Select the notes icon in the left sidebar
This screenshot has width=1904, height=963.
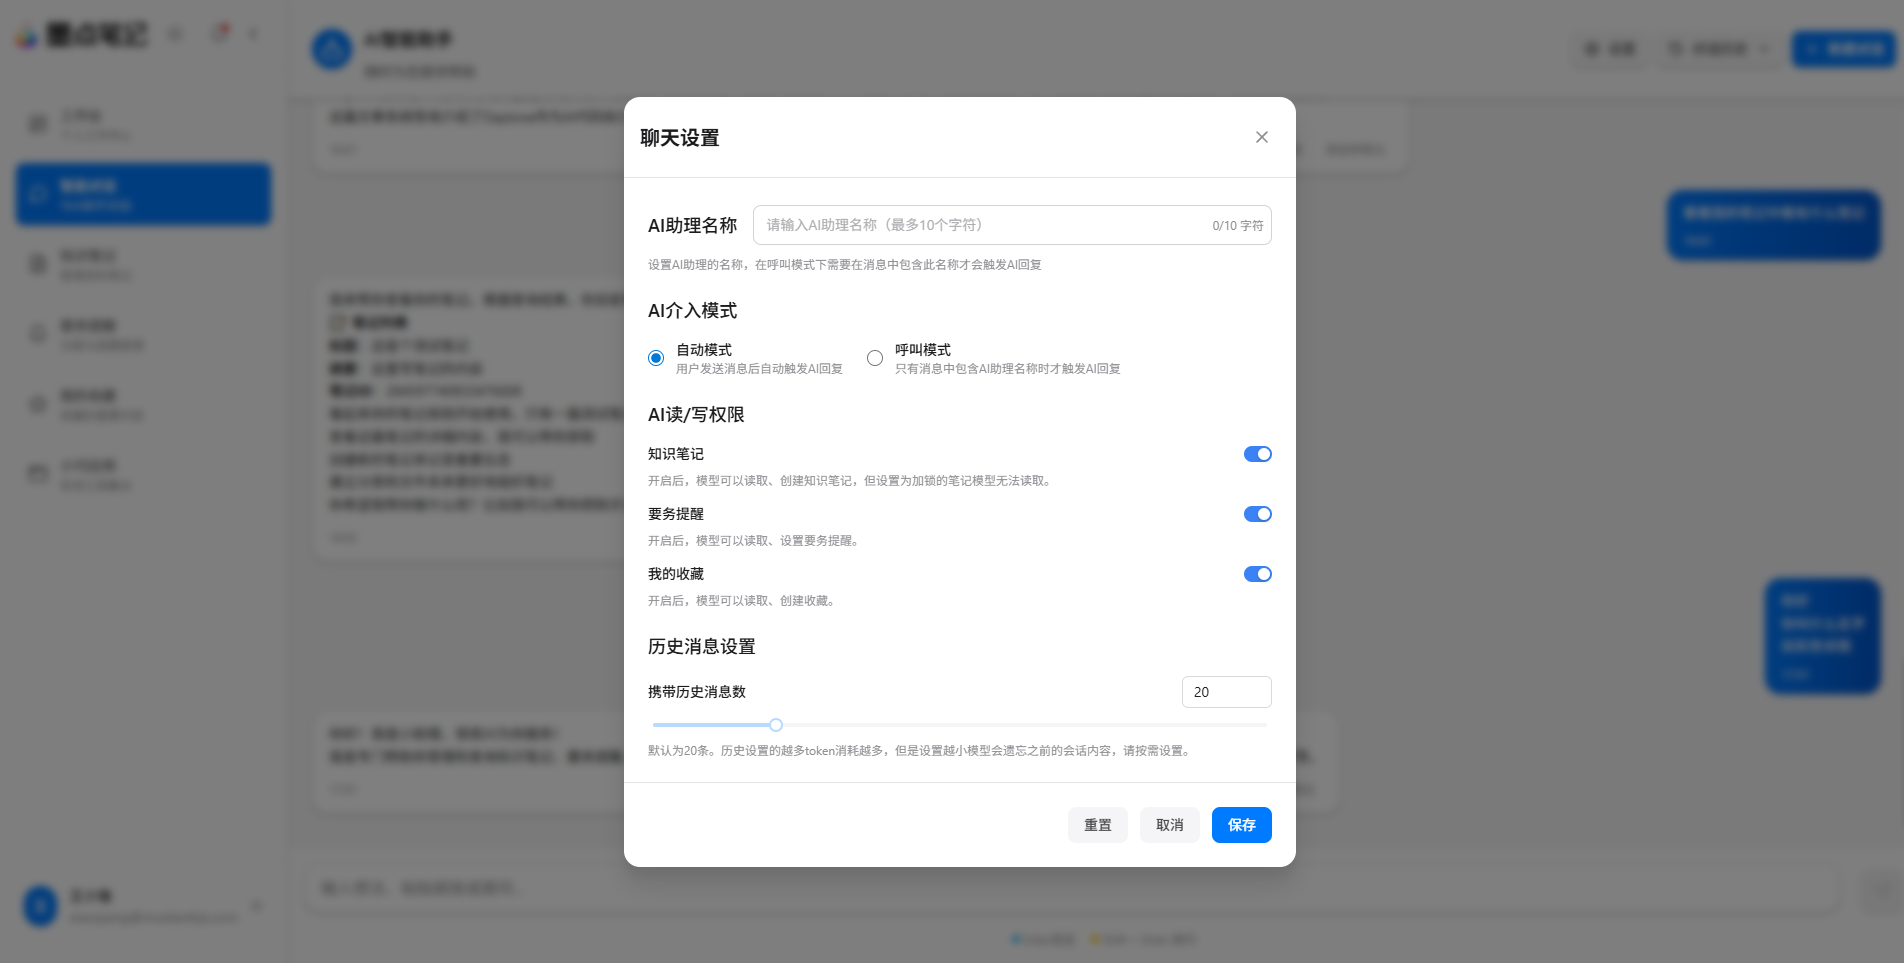(38, 263)
